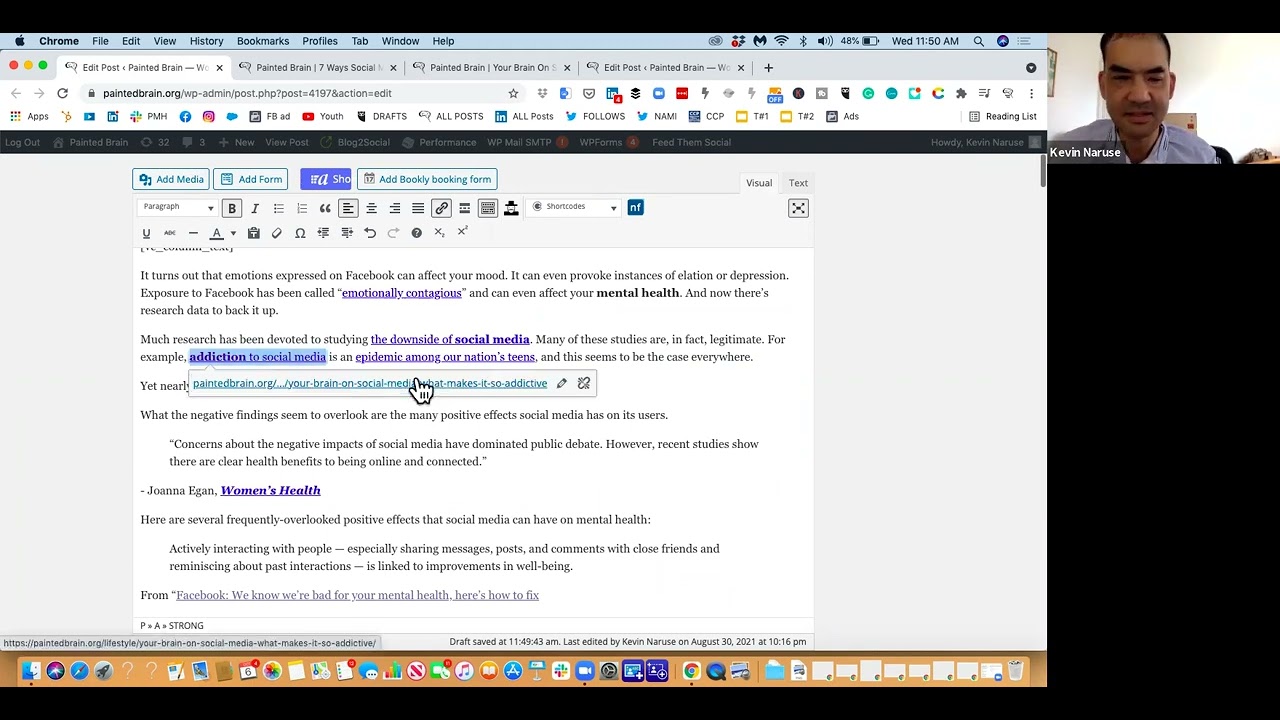Toggle bold formatting in editor toolbar
Viewport: 1280px width, 720px height.
232,208
